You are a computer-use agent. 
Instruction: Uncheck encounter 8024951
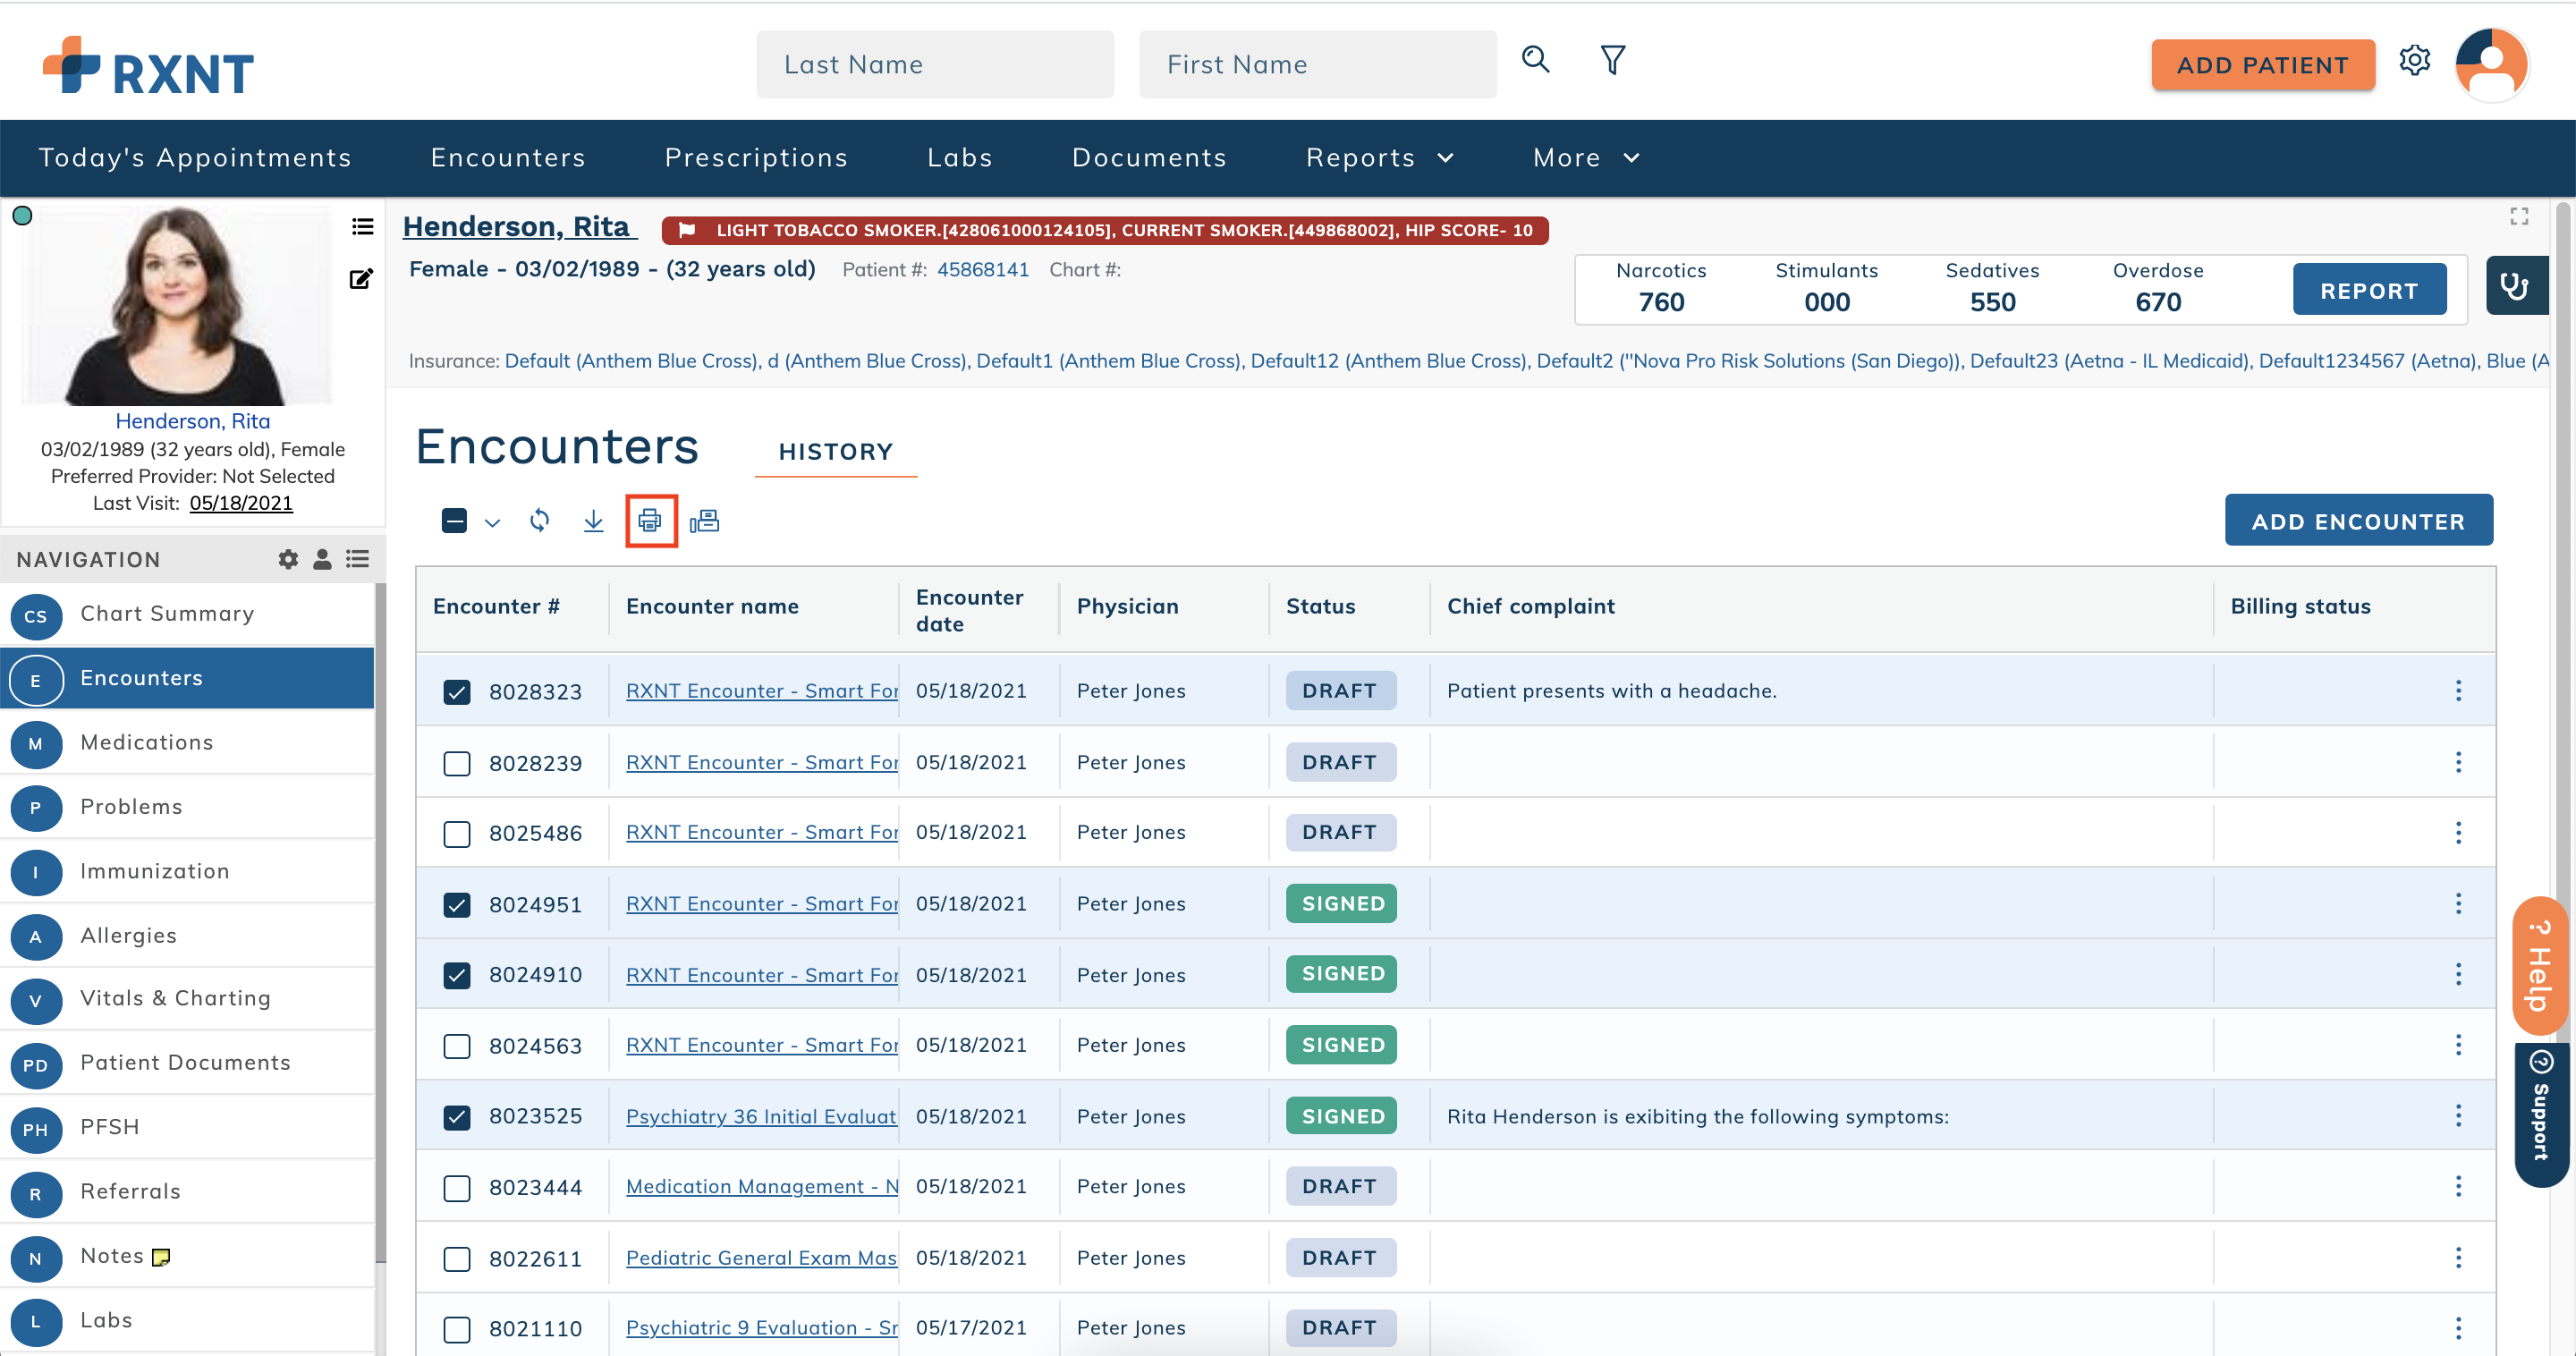click(x=456, y=905)
